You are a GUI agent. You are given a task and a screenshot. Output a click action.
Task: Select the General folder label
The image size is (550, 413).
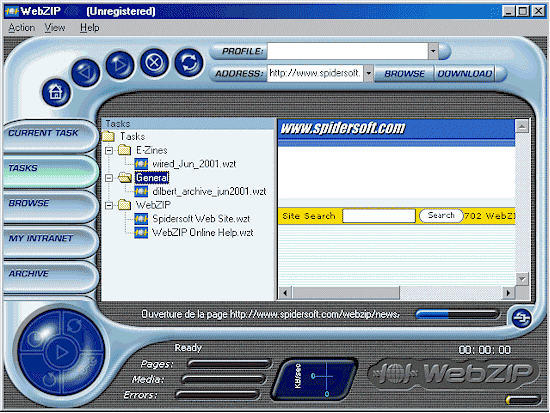pyautogui.click(x=152, y=178)
